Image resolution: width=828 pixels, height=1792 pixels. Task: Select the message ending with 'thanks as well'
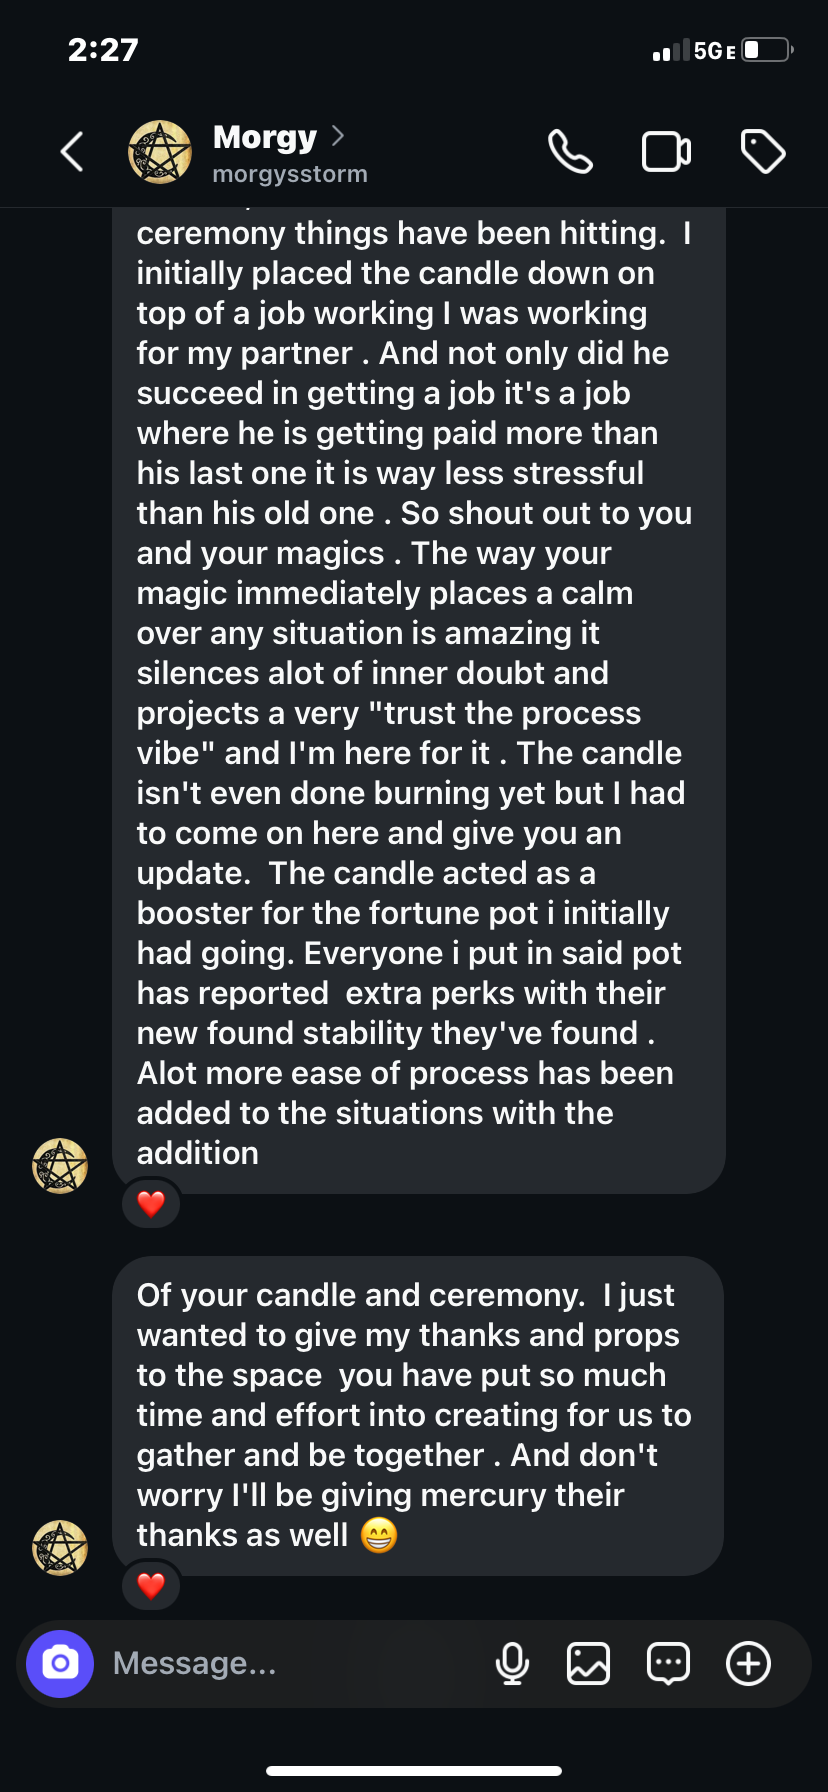[x=418, y=1415]
